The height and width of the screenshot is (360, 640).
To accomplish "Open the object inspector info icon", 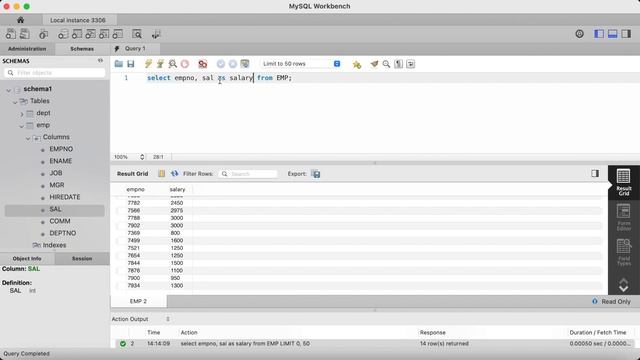I will (x=43, y=34).
